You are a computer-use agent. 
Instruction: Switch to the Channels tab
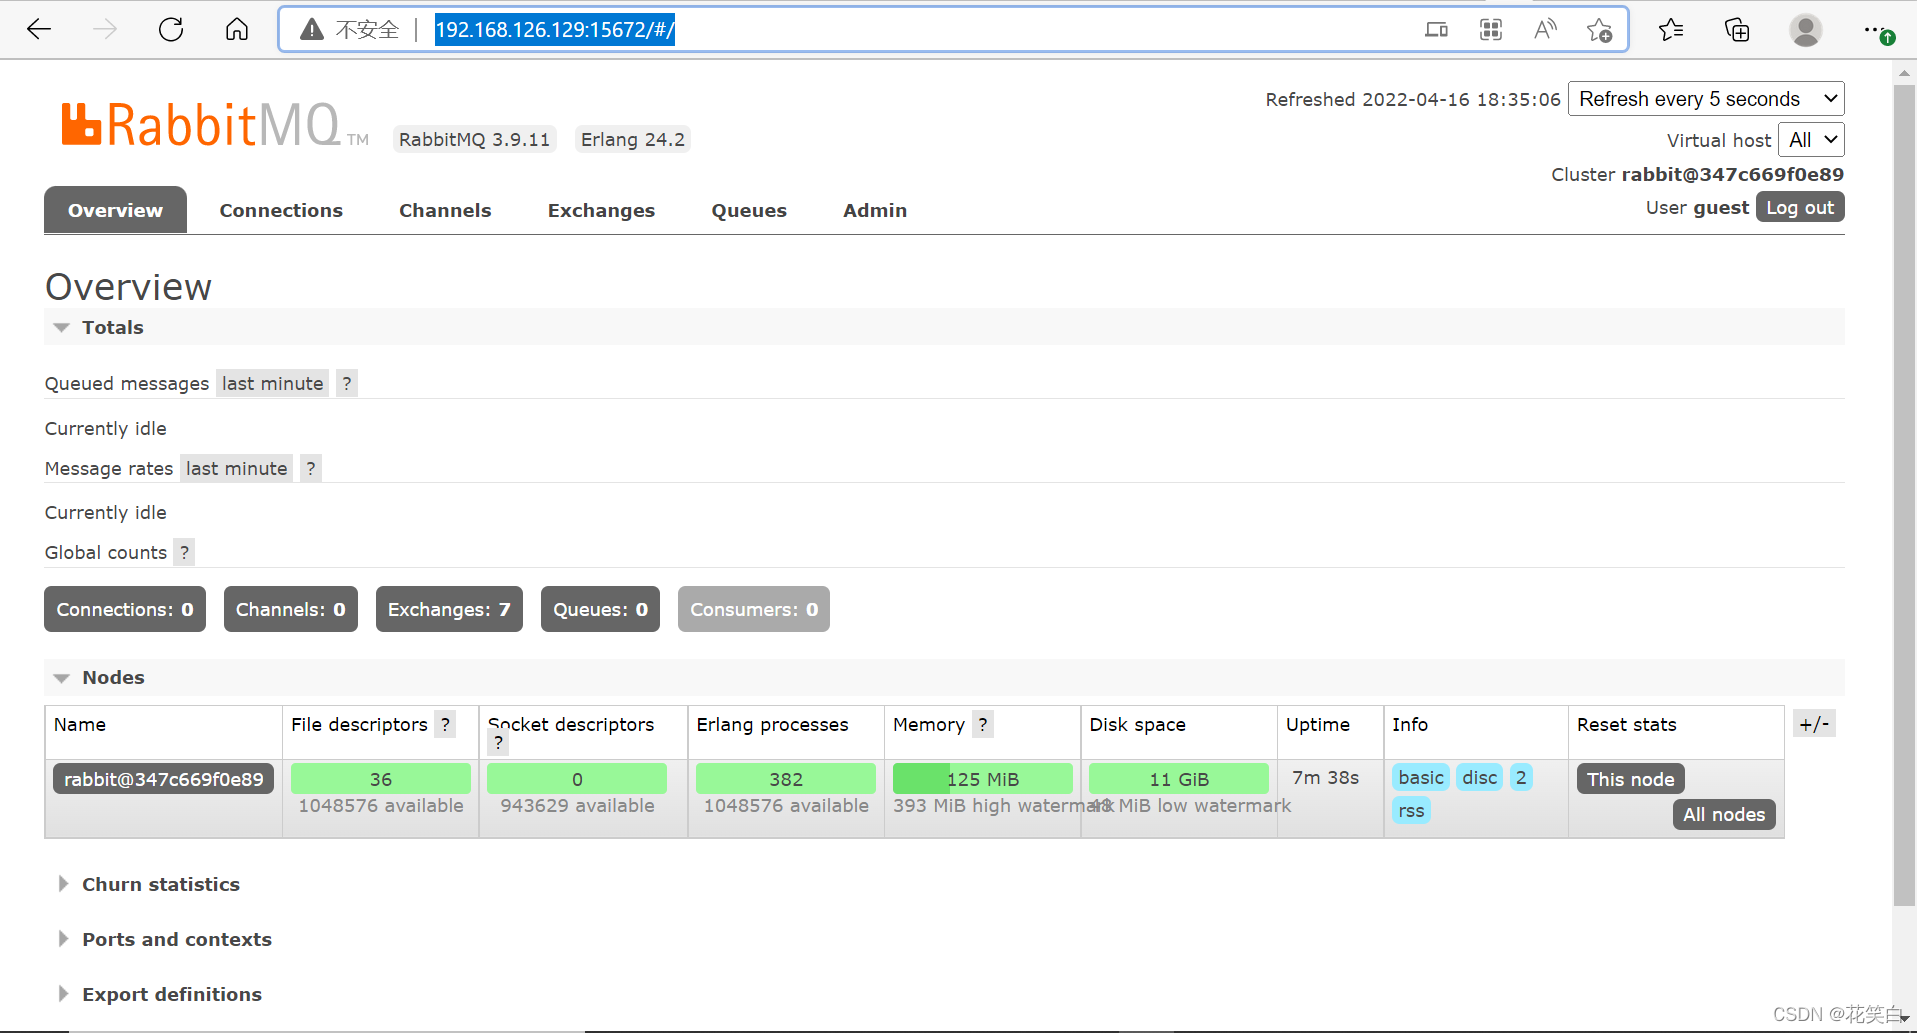point(445,210)
